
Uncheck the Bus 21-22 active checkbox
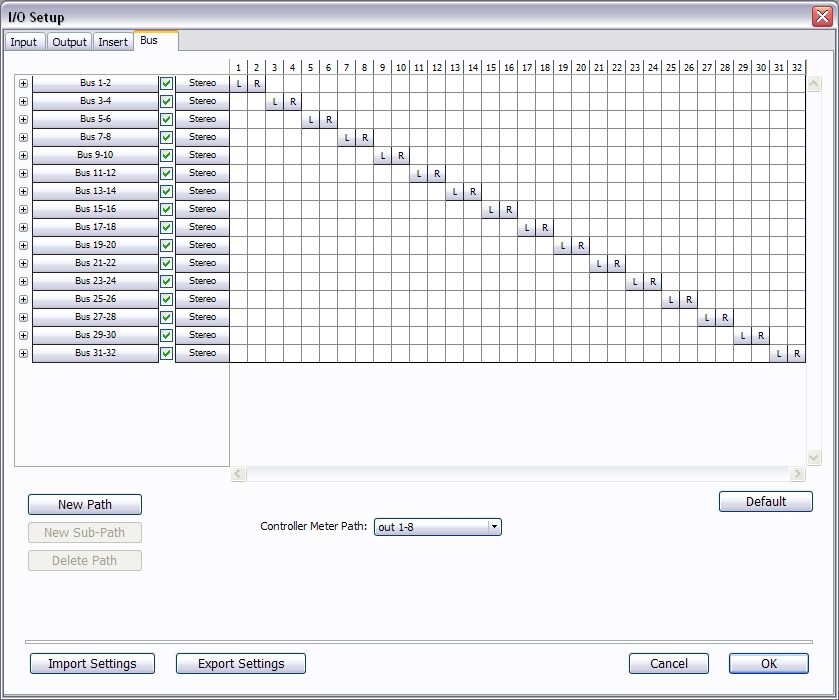tap(166, 263)
